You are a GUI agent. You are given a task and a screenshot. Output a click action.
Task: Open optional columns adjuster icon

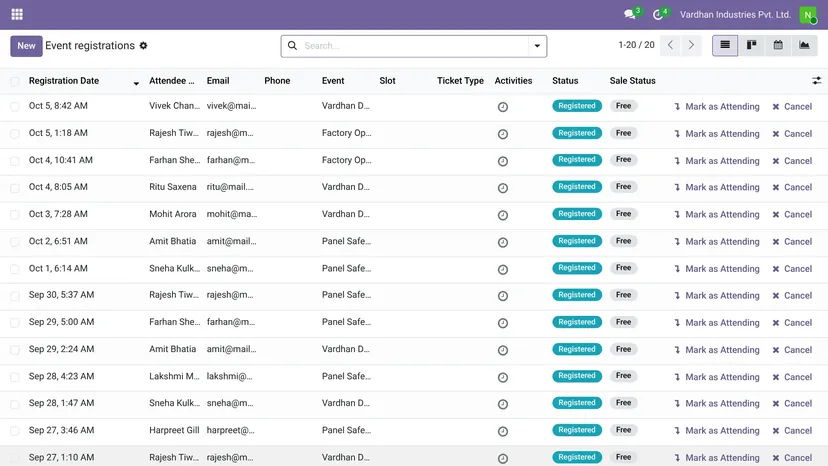tap(816, 81)
